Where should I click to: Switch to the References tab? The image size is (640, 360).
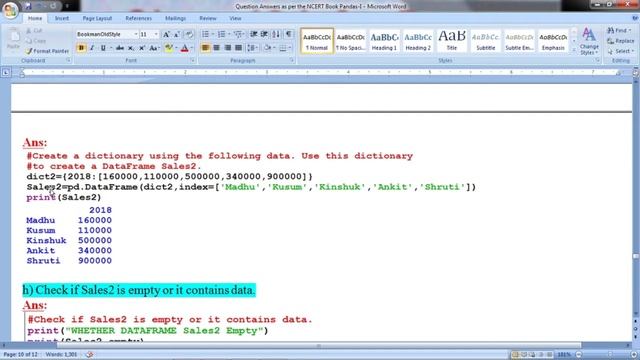(x=138, y=18)
